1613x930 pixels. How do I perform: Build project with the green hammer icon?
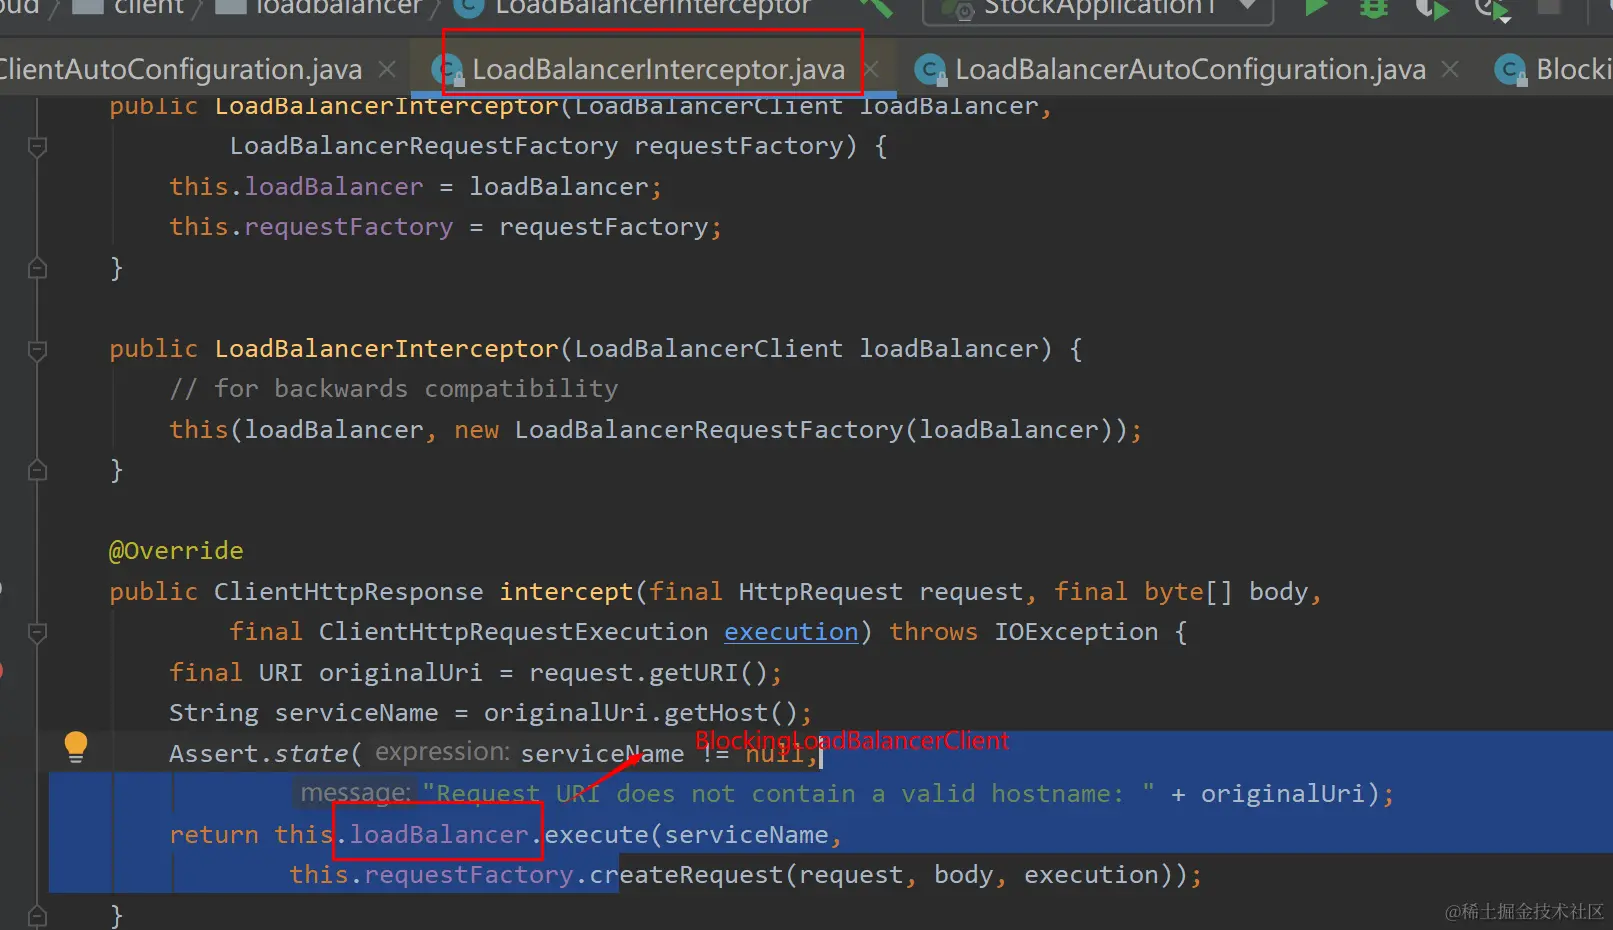coord(878,7)
